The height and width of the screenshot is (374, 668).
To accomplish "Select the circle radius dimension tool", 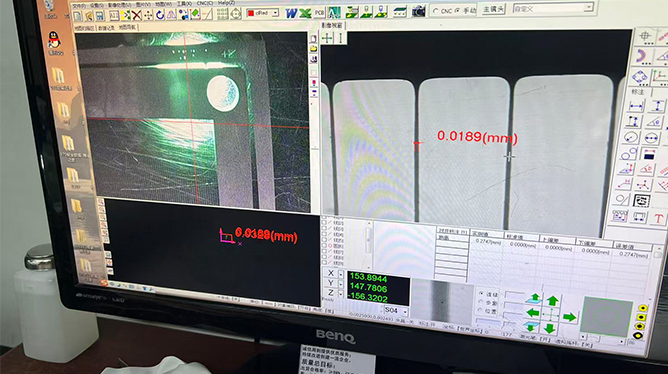I will coord(631,137).
